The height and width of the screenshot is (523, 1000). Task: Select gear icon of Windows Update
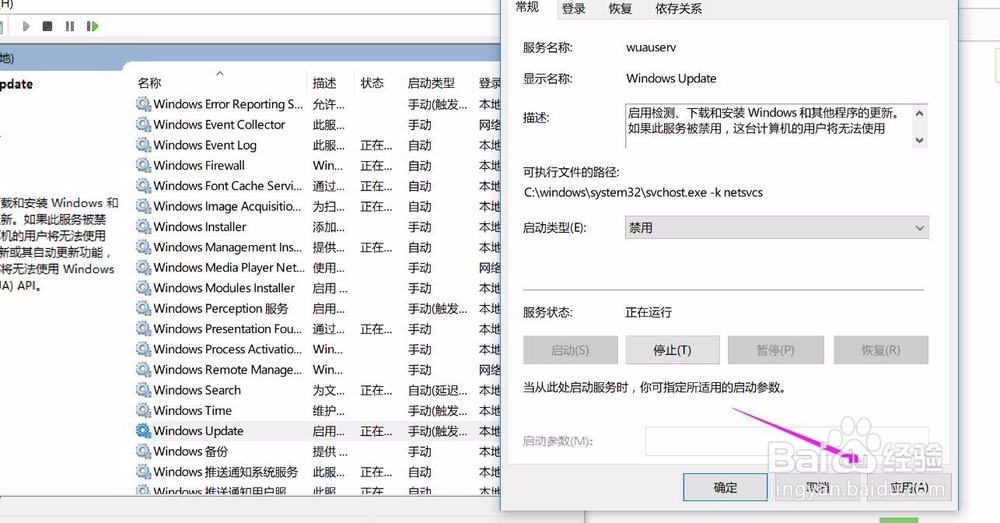click(x=143, y=431)
